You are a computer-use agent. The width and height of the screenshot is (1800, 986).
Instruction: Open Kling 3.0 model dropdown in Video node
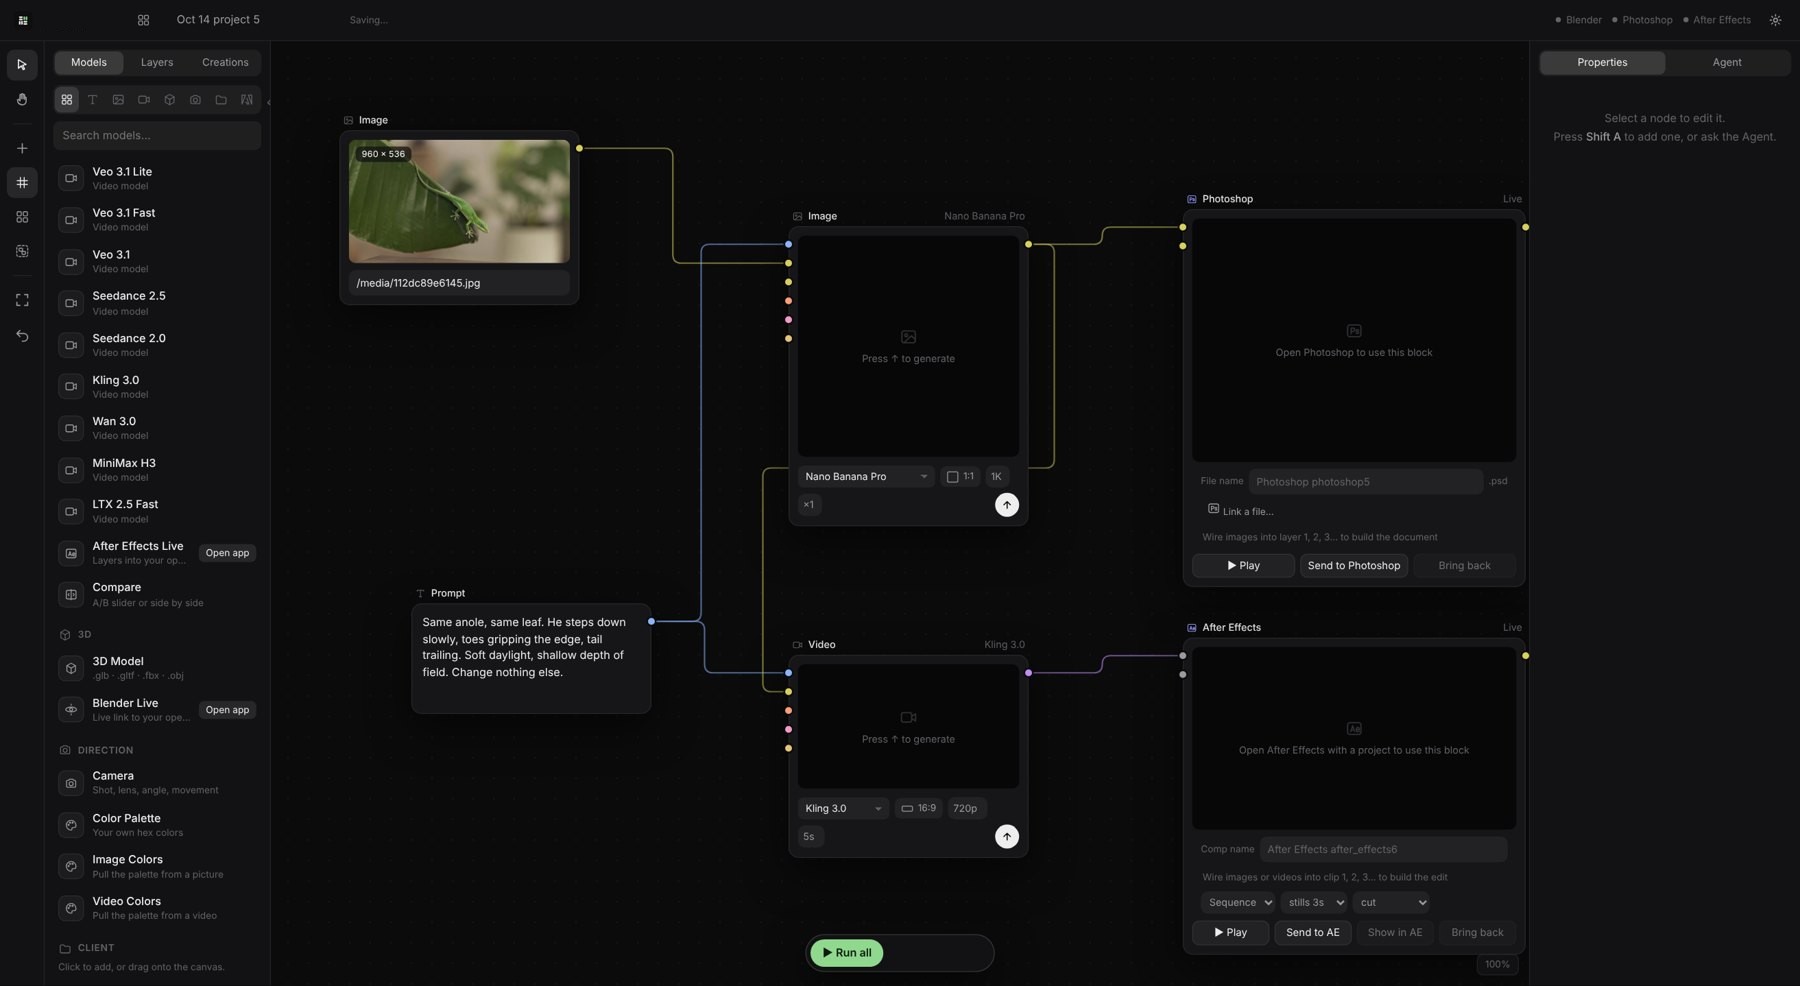click(x=843, y=809)
